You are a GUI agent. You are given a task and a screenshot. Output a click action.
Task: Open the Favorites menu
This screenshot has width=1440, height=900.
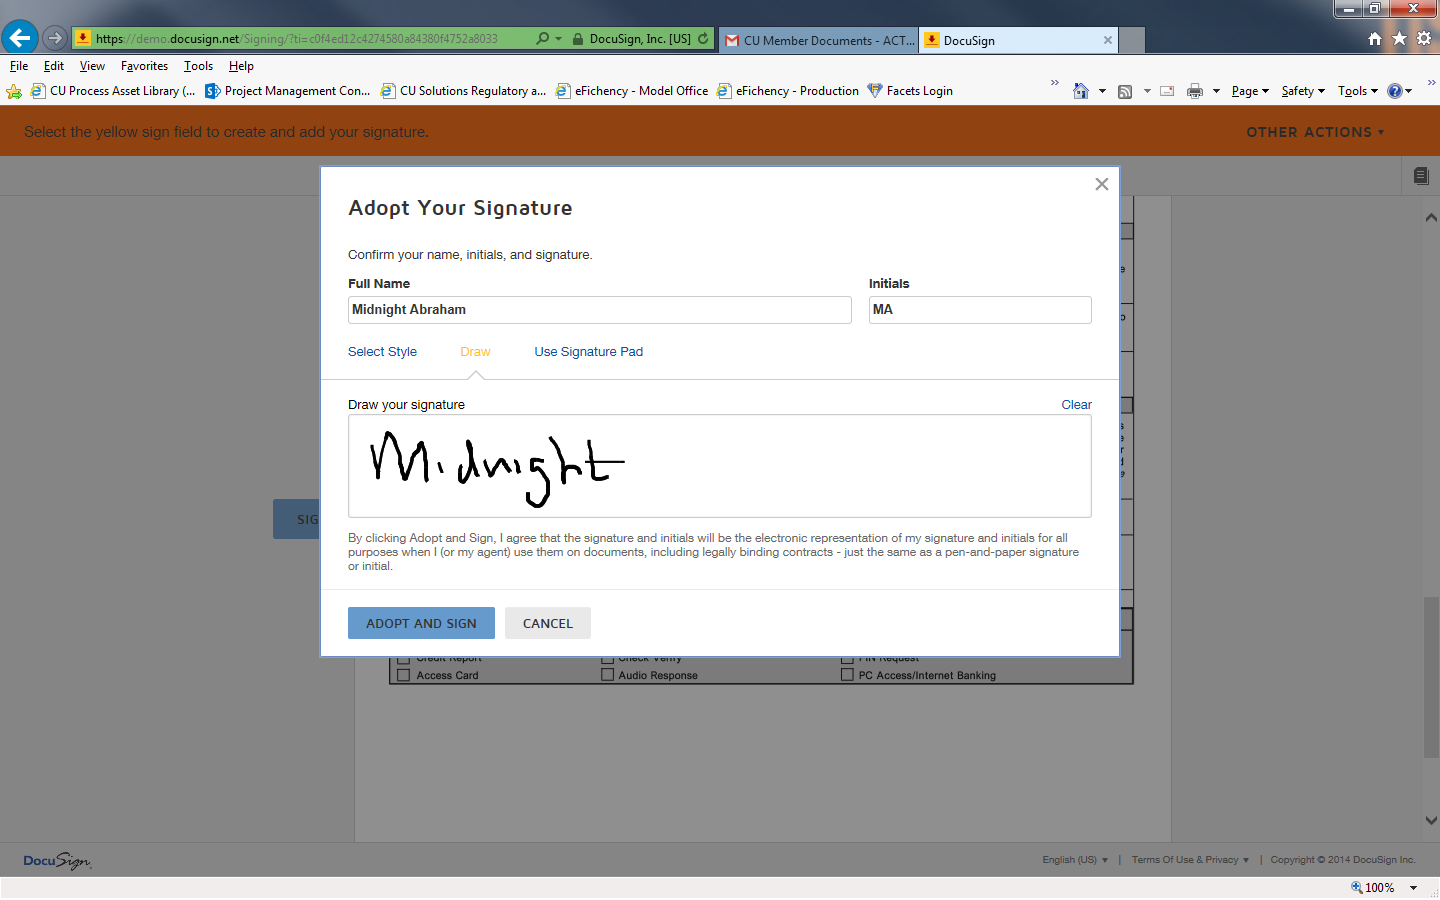click(144, 66)
